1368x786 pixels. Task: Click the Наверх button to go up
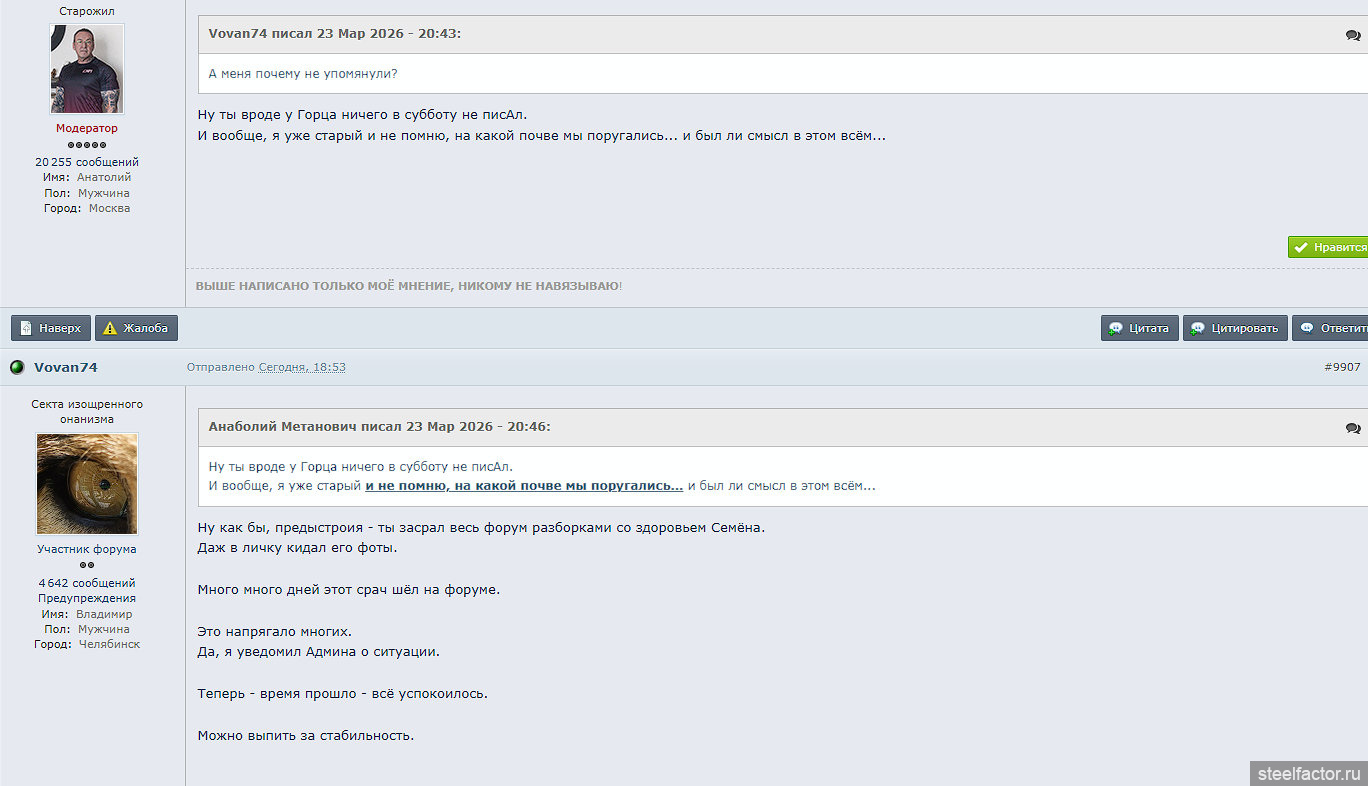tap(51, 328)
